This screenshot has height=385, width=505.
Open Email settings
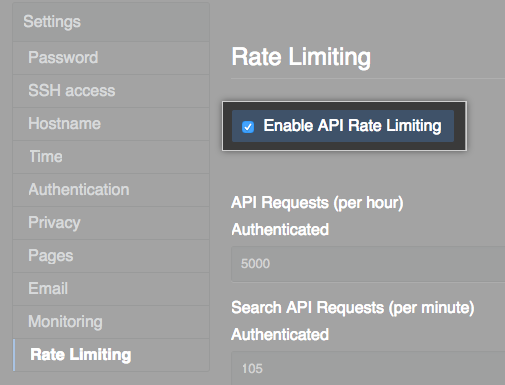tap(111, 289)
